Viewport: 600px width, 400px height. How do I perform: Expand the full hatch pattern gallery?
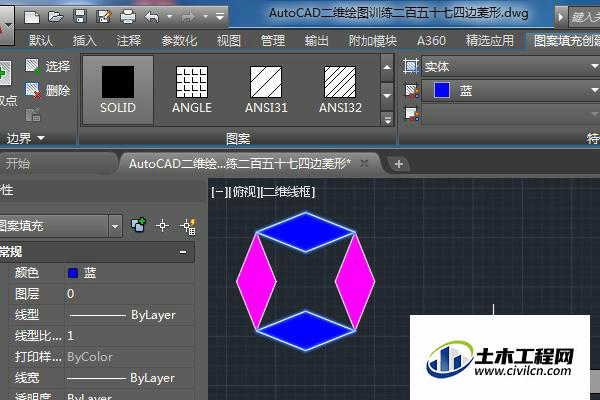[x=387, y=120]
